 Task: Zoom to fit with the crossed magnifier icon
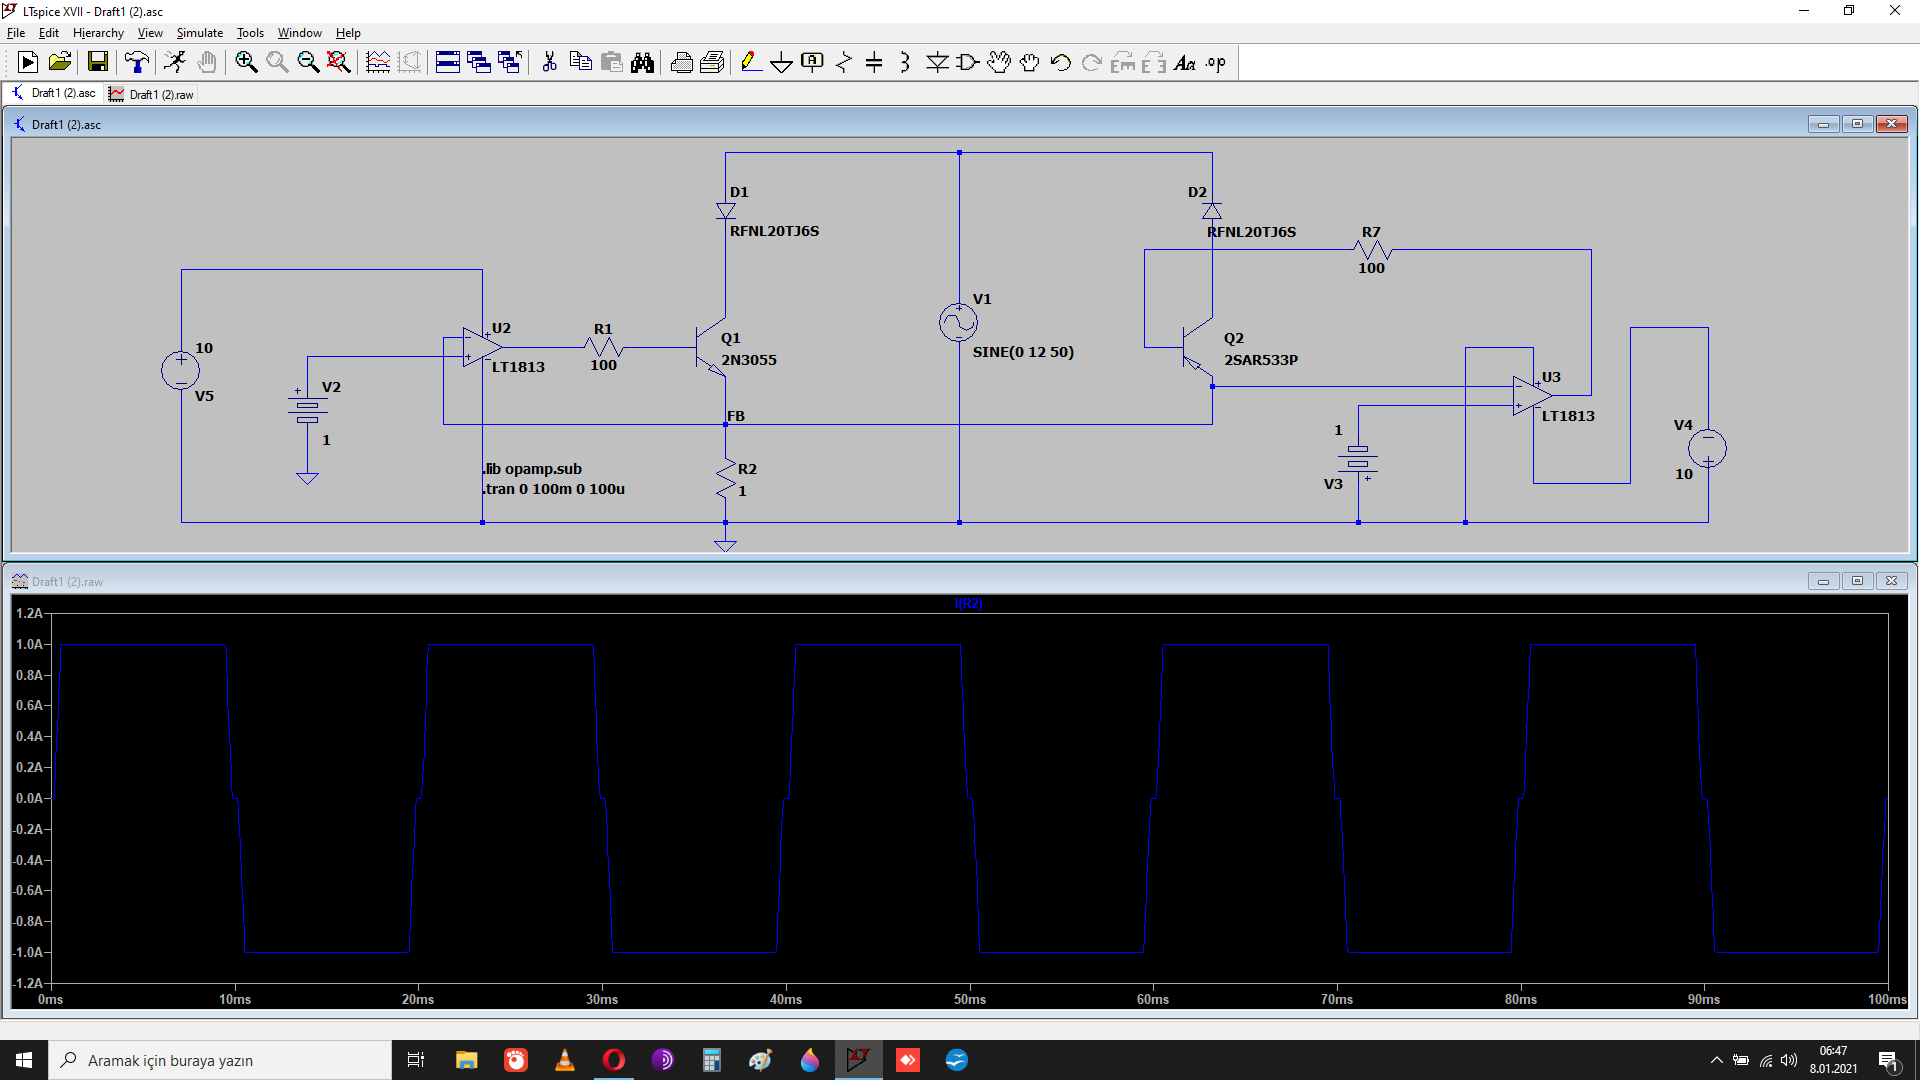[339, 63]
